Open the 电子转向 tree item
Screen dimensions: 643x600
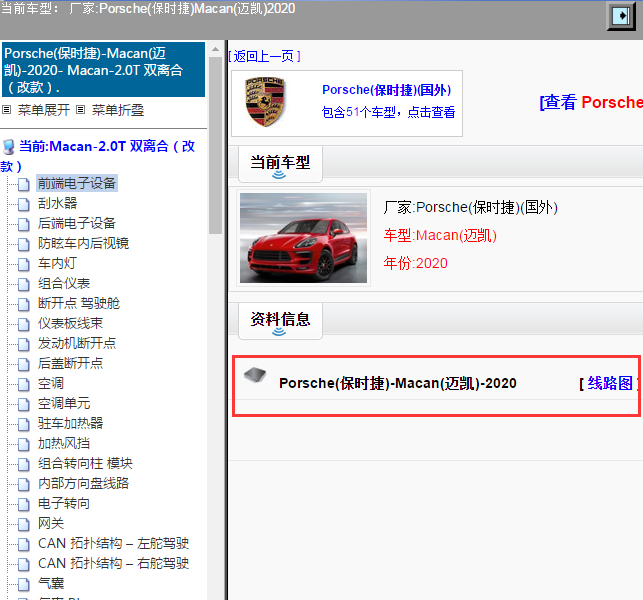(64, 503)
